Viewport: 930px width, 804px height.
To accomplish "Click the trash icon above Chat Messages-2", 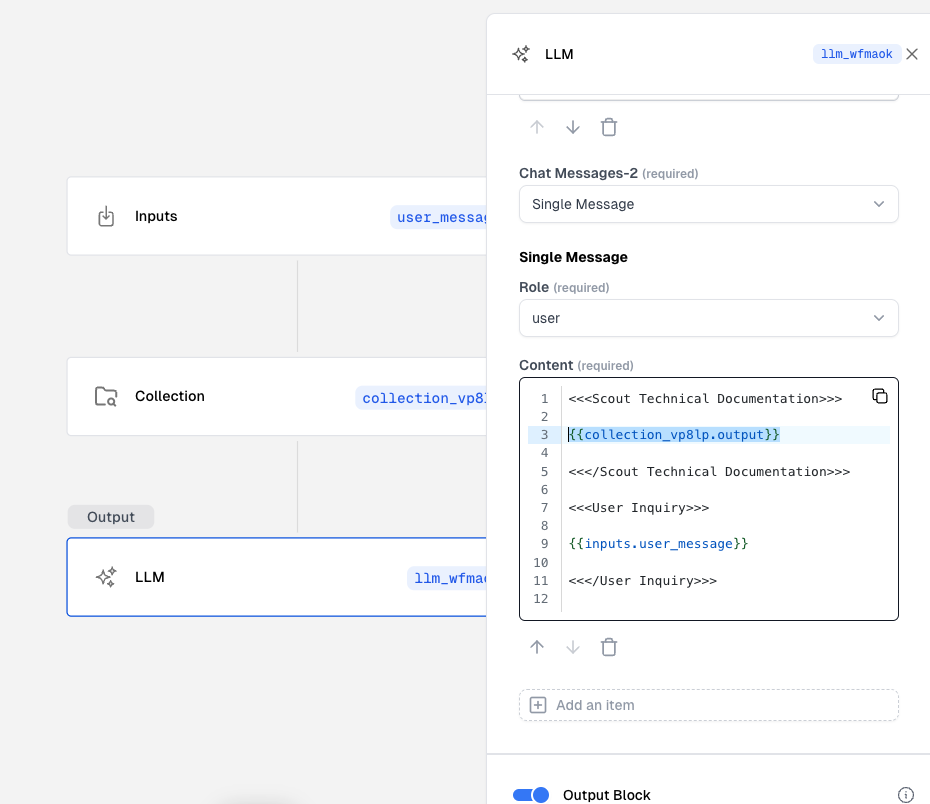I will click(609, 127).
